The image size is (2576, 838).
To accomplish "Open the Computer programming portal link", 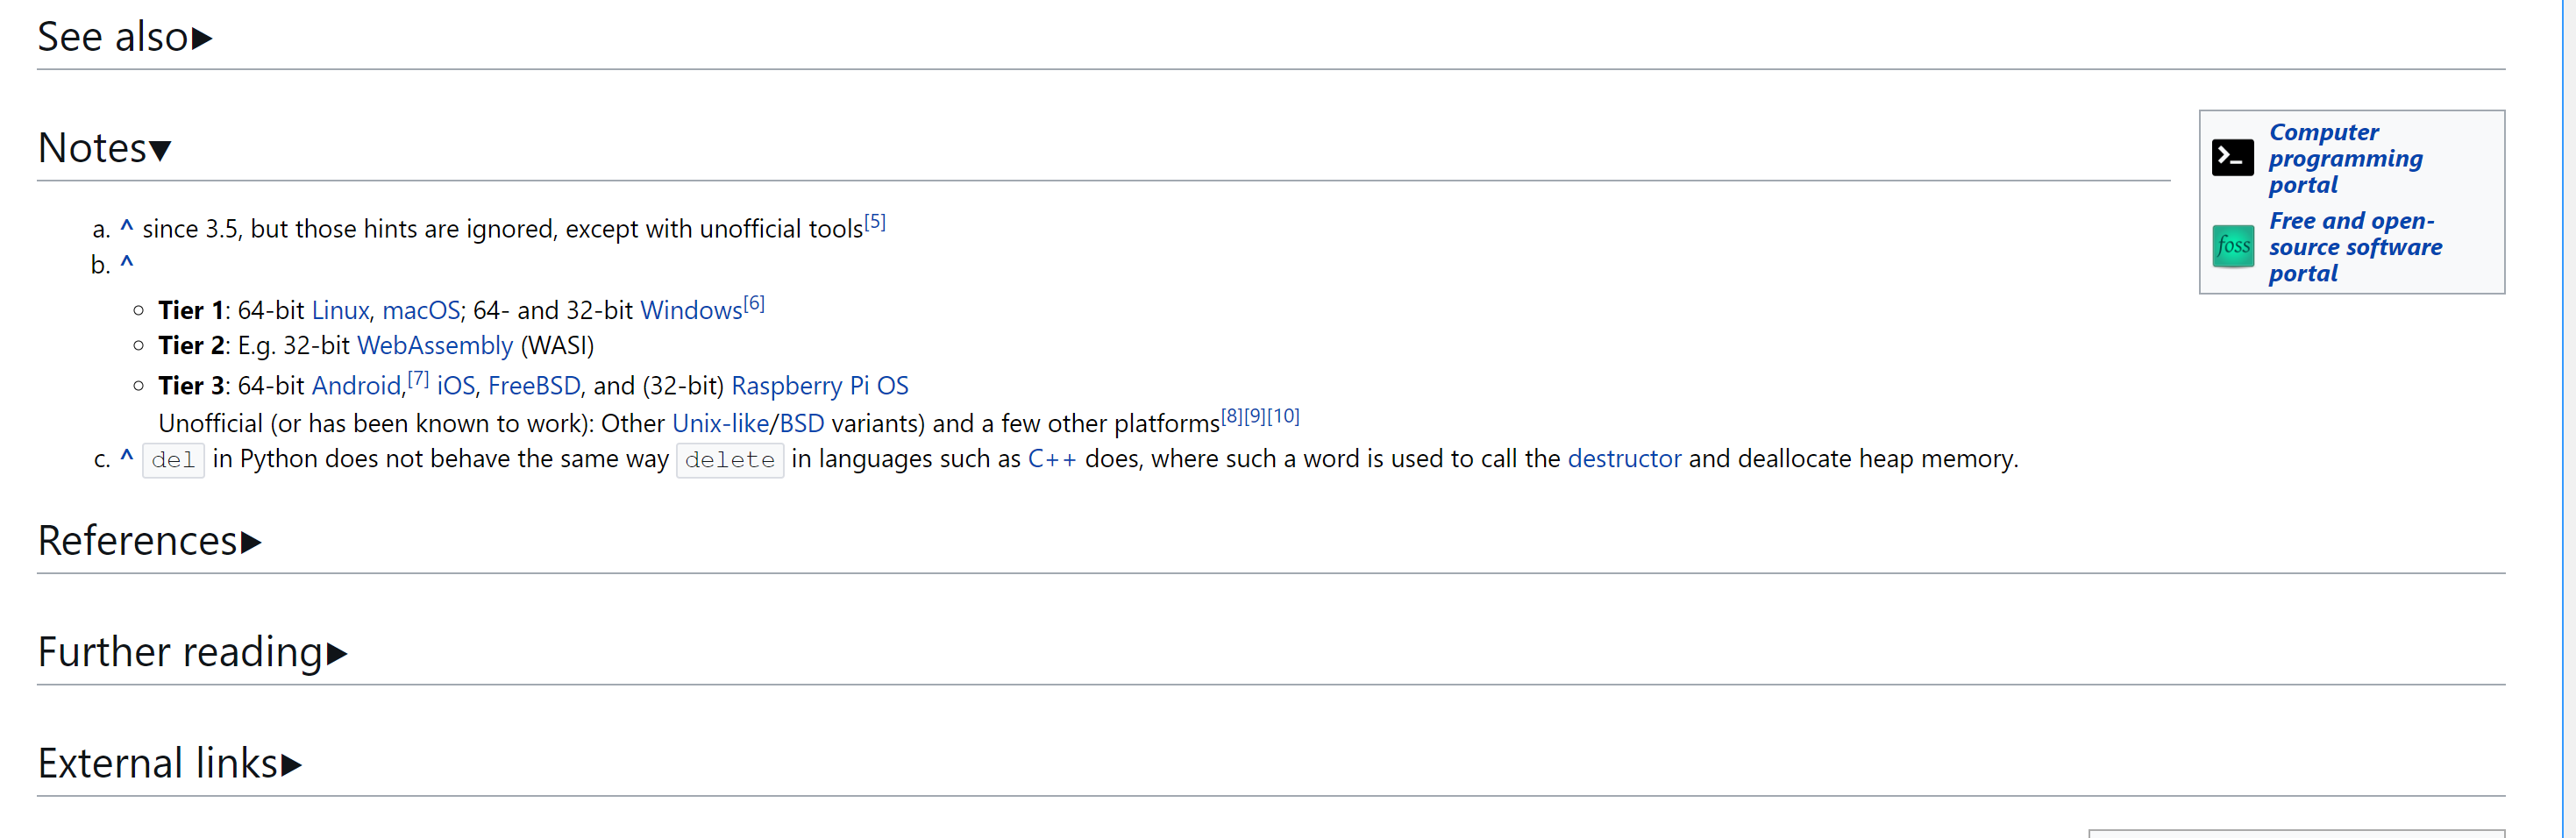I will point(2344,158).
